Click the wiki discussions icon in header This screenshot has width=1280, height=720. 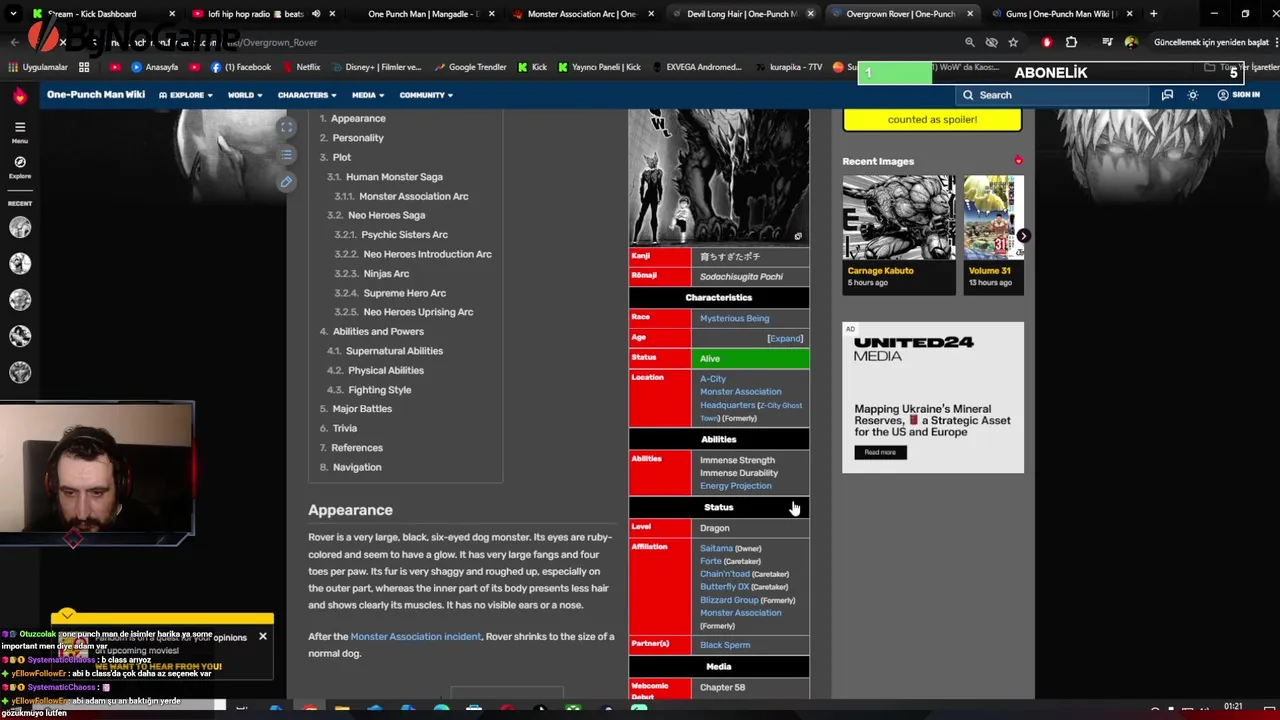tap(1167, 95)
